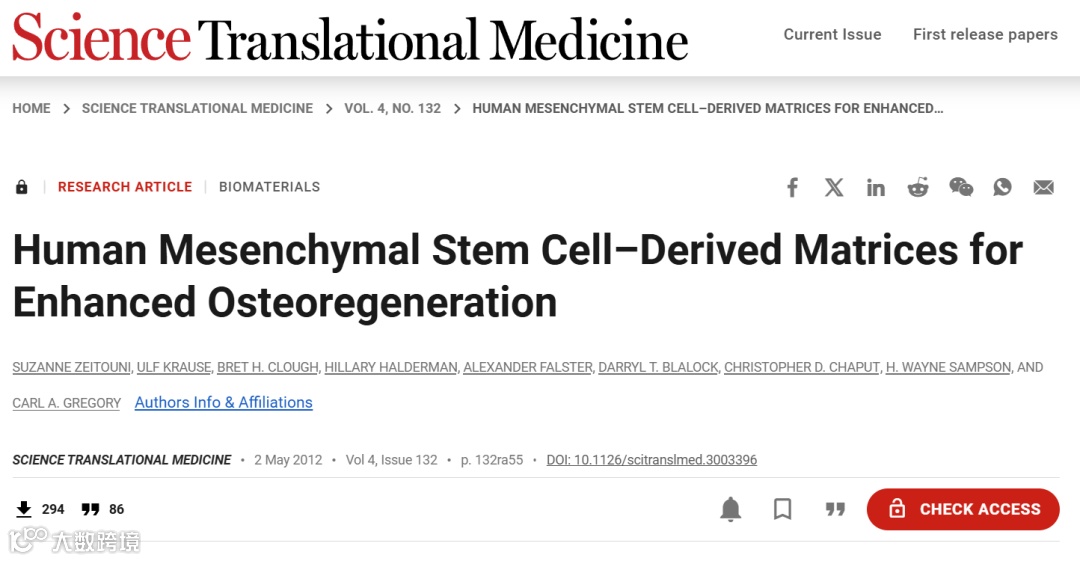Screen dimensions: 1080x561
Task: Share article on Reddit
Action: click(918, 187)
